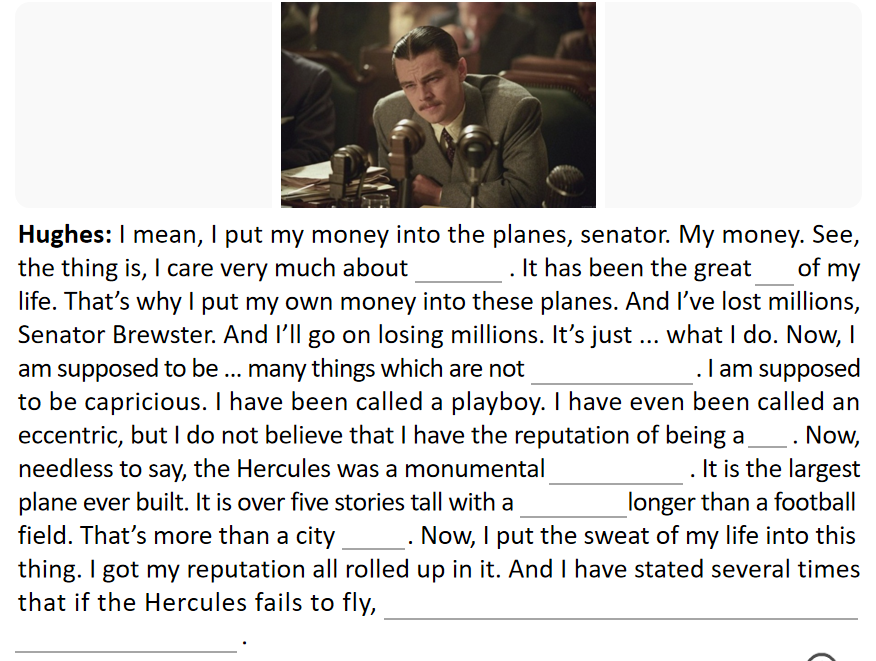
Task: Select the blank after "stories tall with a"
Action: [571, 503]
